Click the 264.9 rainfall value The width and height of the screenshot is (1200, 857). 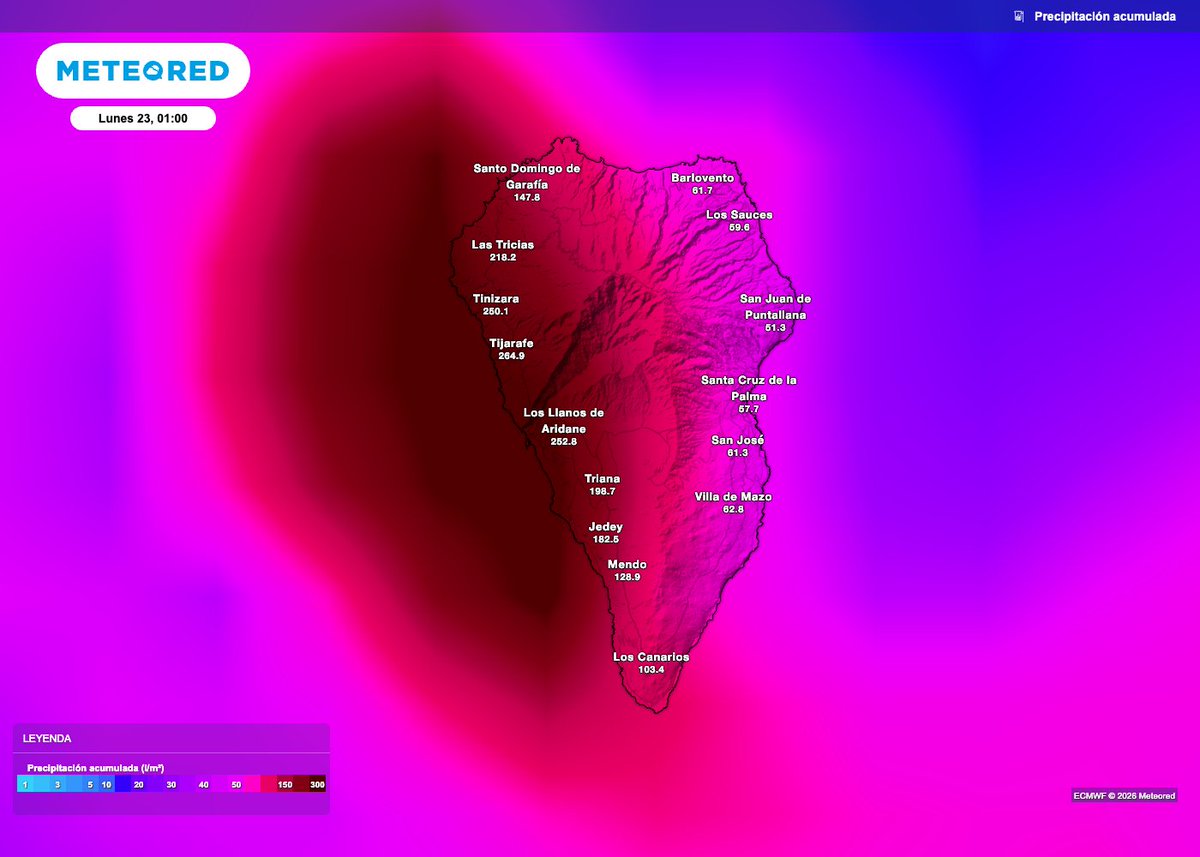click(511, 356)
